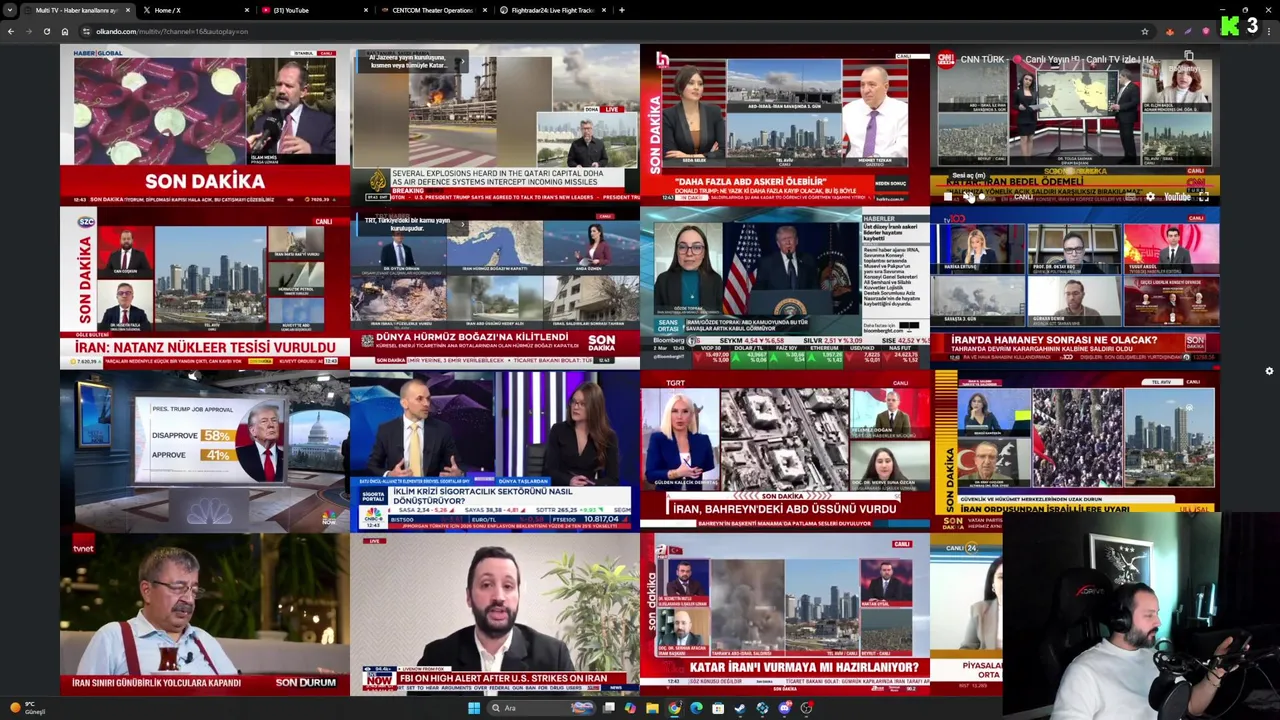
Task: Open the weather widget in the taskbar
Action: coord(28,708)
